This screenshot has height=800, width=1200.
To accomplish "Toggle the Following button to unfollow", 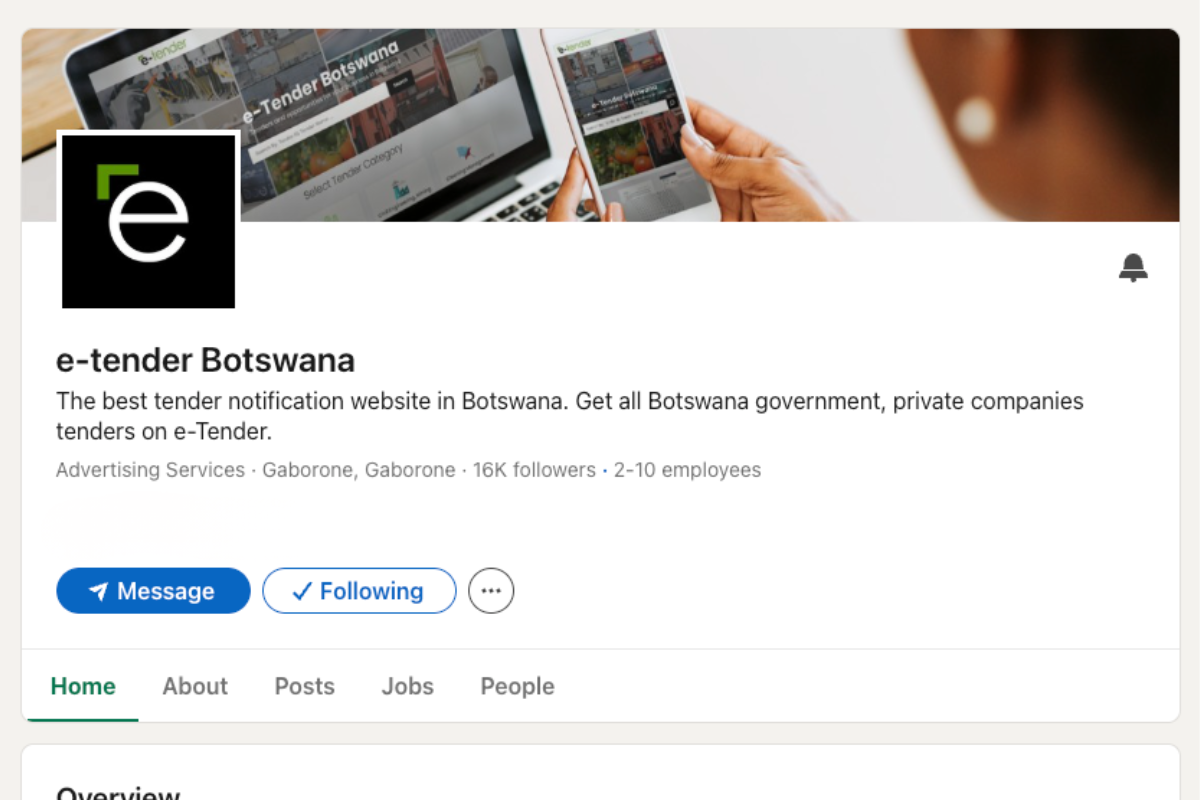I will (x=359, y=591).
